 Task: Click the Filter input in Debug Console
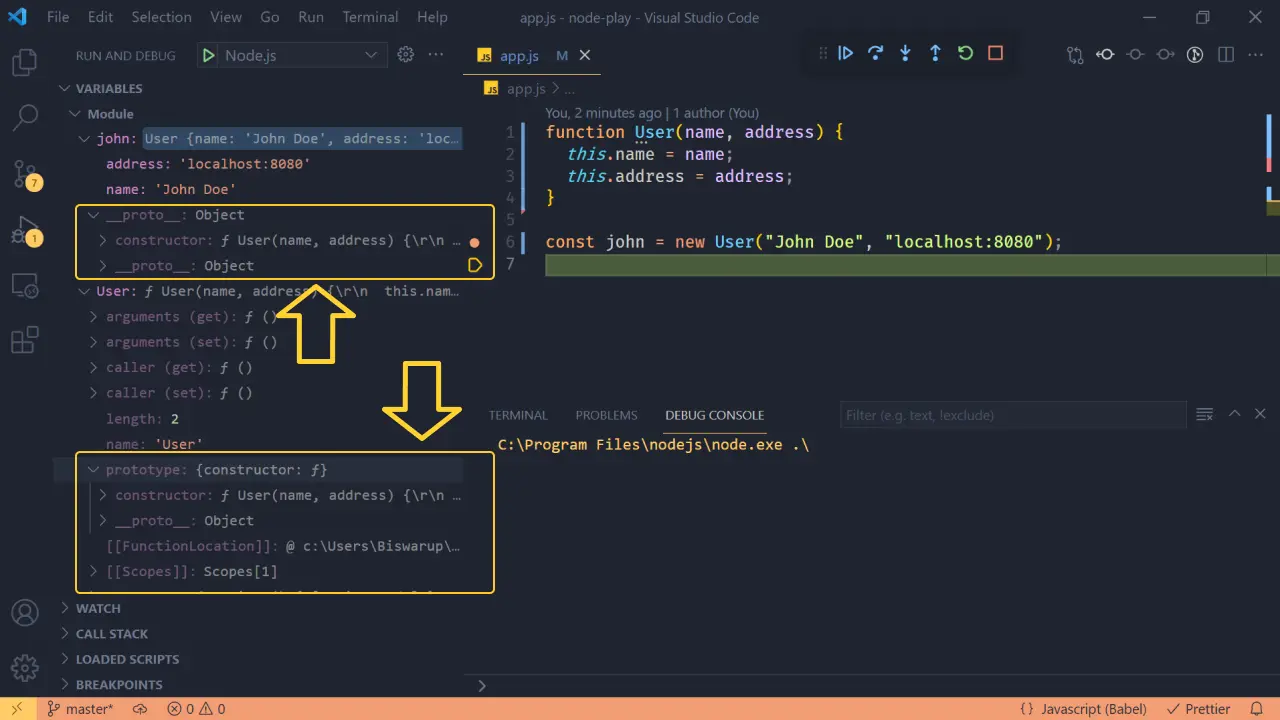tap(1012, 415)
